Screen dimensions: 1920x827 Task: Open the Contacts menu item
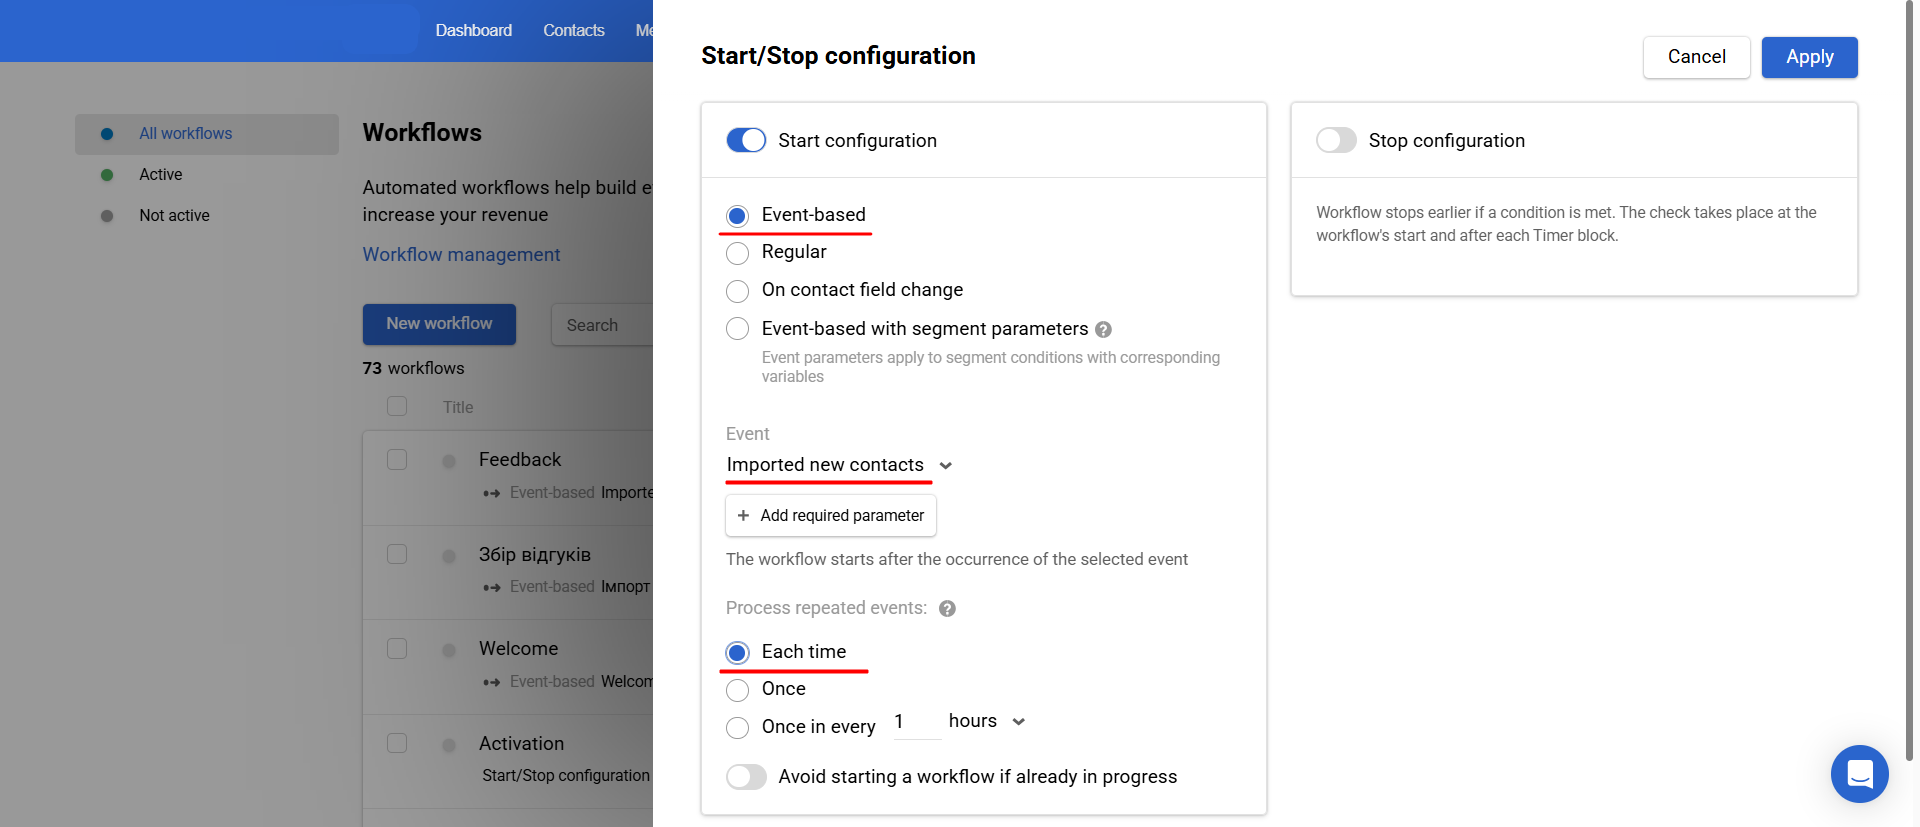573,30
